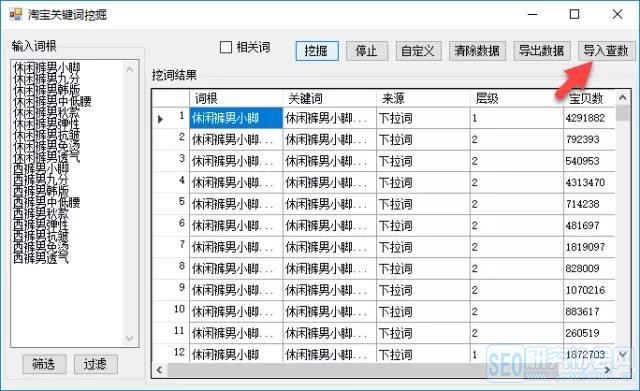Image resolution: width=640 pixels, height=391 pixels.
Task: Click value 4291882 in the table
Action: pyautogui.click(x=585, y=118)
